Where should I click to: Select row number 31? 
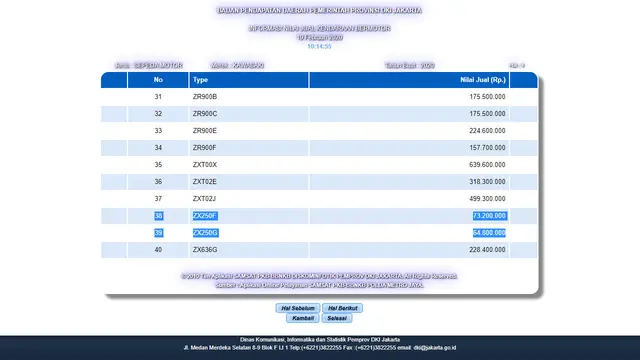(158, 97)
